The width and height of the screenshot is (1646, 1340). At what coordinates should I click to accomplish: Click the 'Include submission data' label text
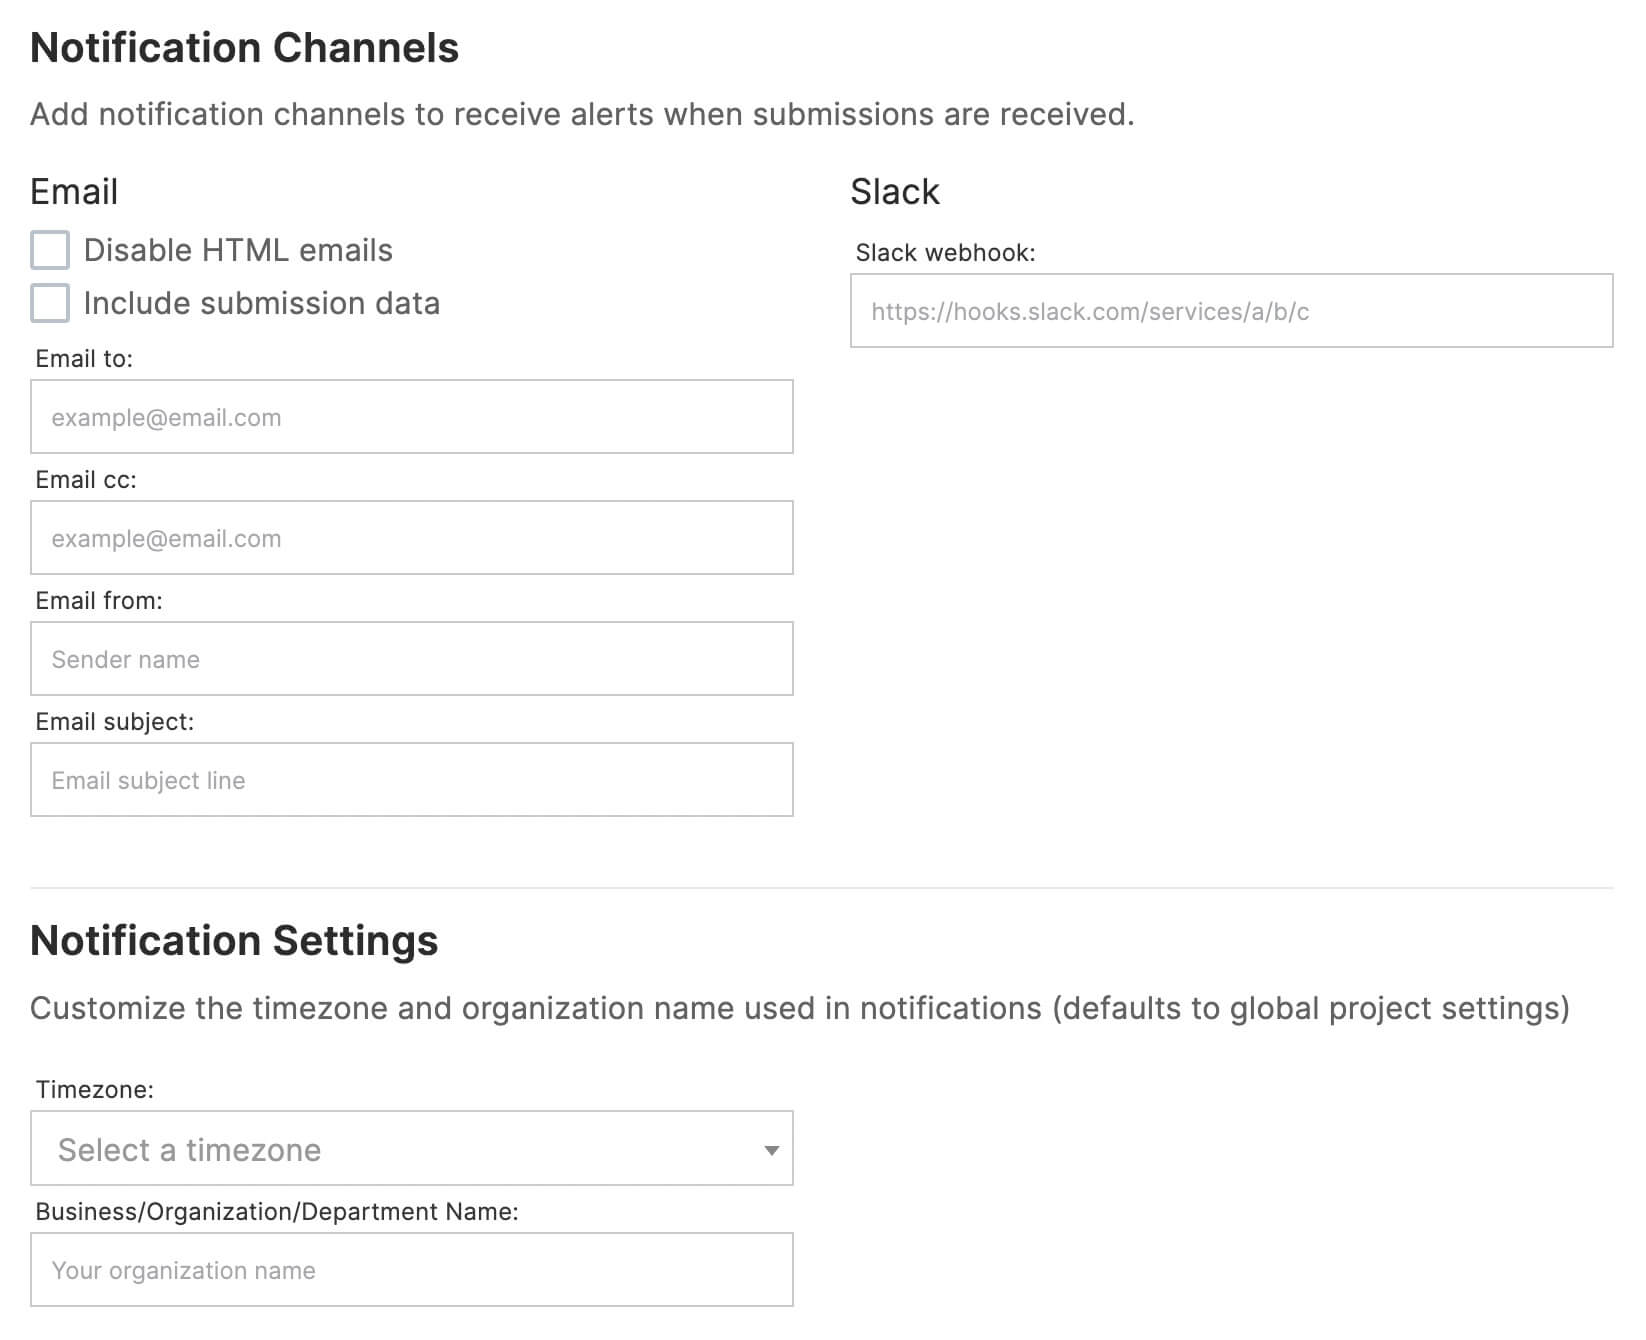tap(262, 303)
